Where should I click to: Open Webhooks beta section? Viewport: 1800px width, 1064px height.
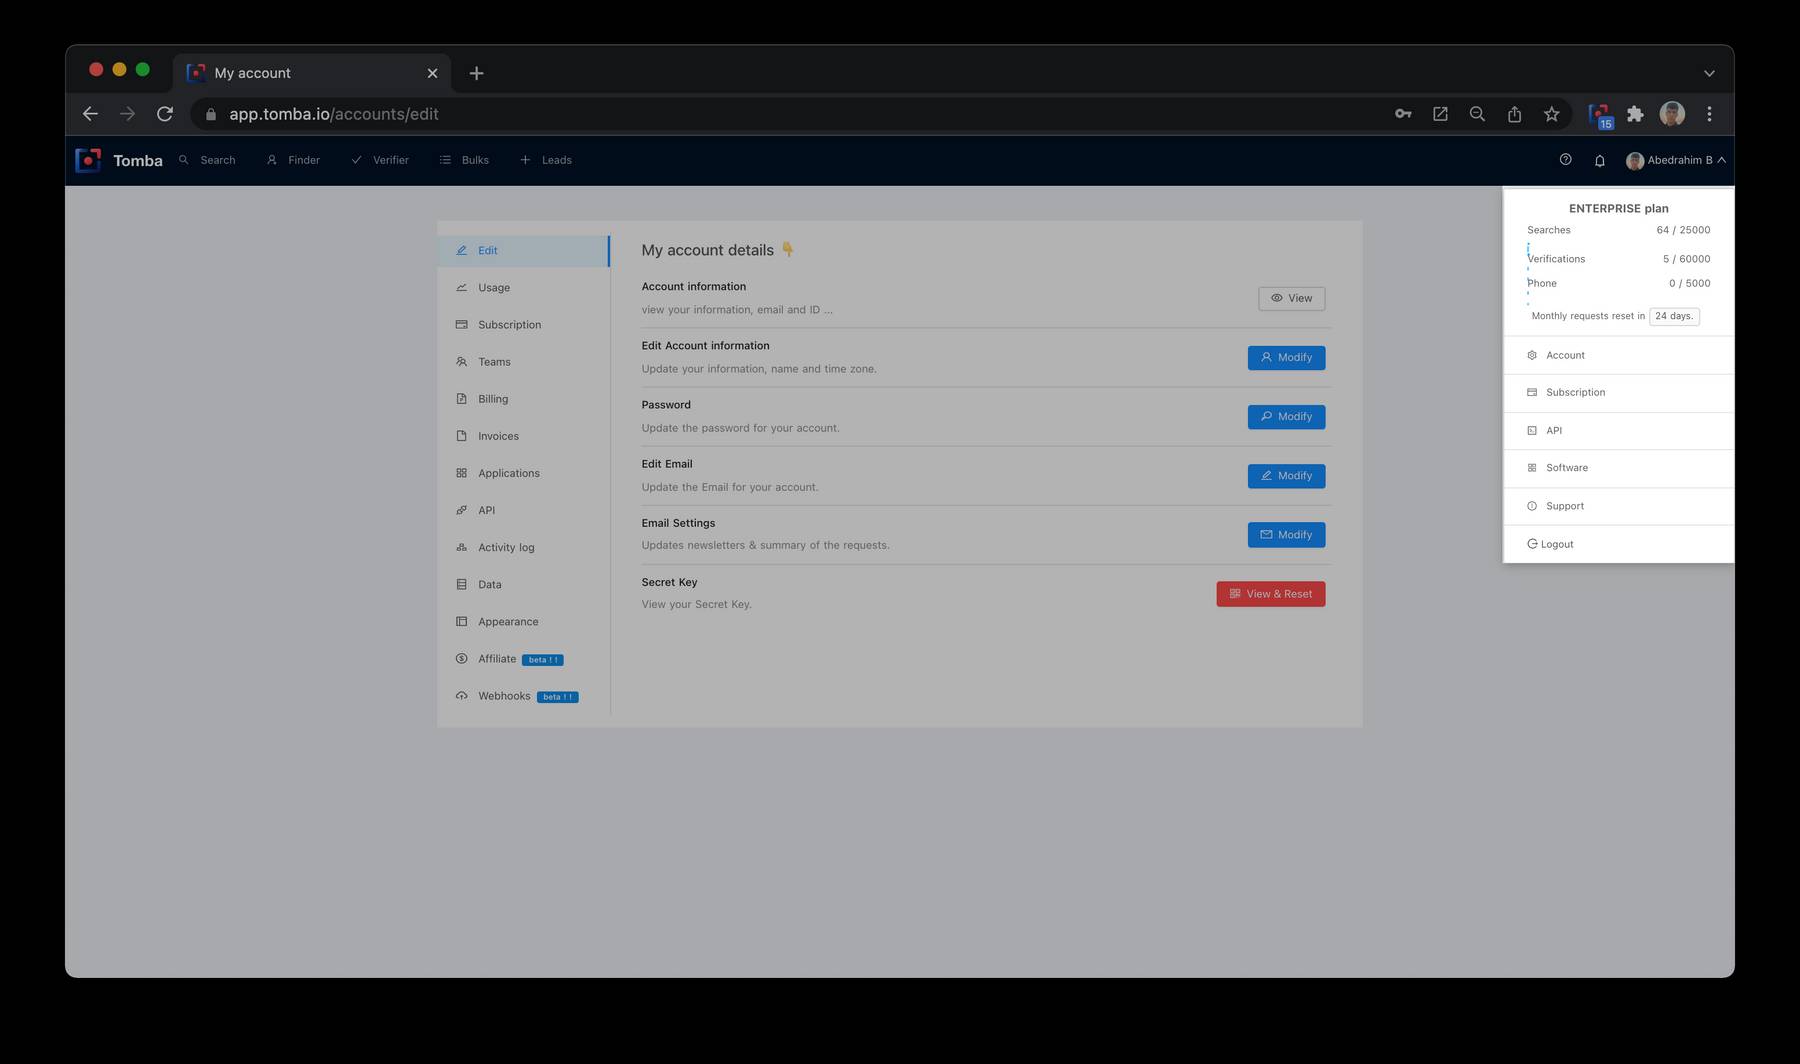point(523,696)
